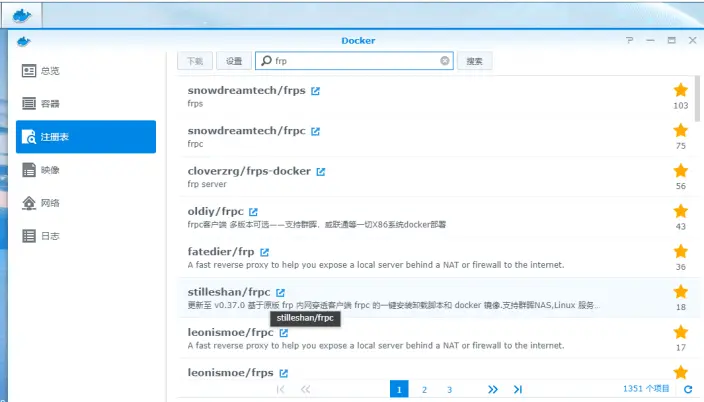Click the 设置 settings button
The width and height of the screenshot is (704, 402).
tap(234, 61)
